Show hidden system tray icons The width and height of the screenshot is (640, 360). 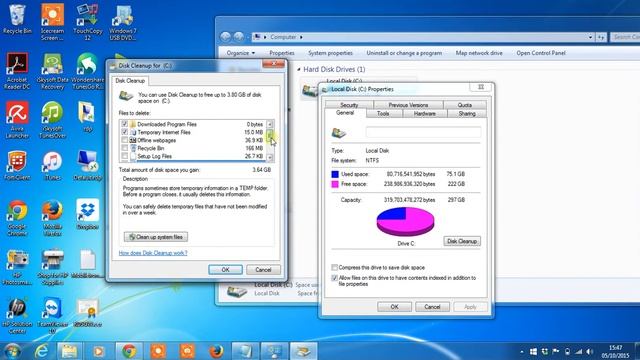(522, 351)
